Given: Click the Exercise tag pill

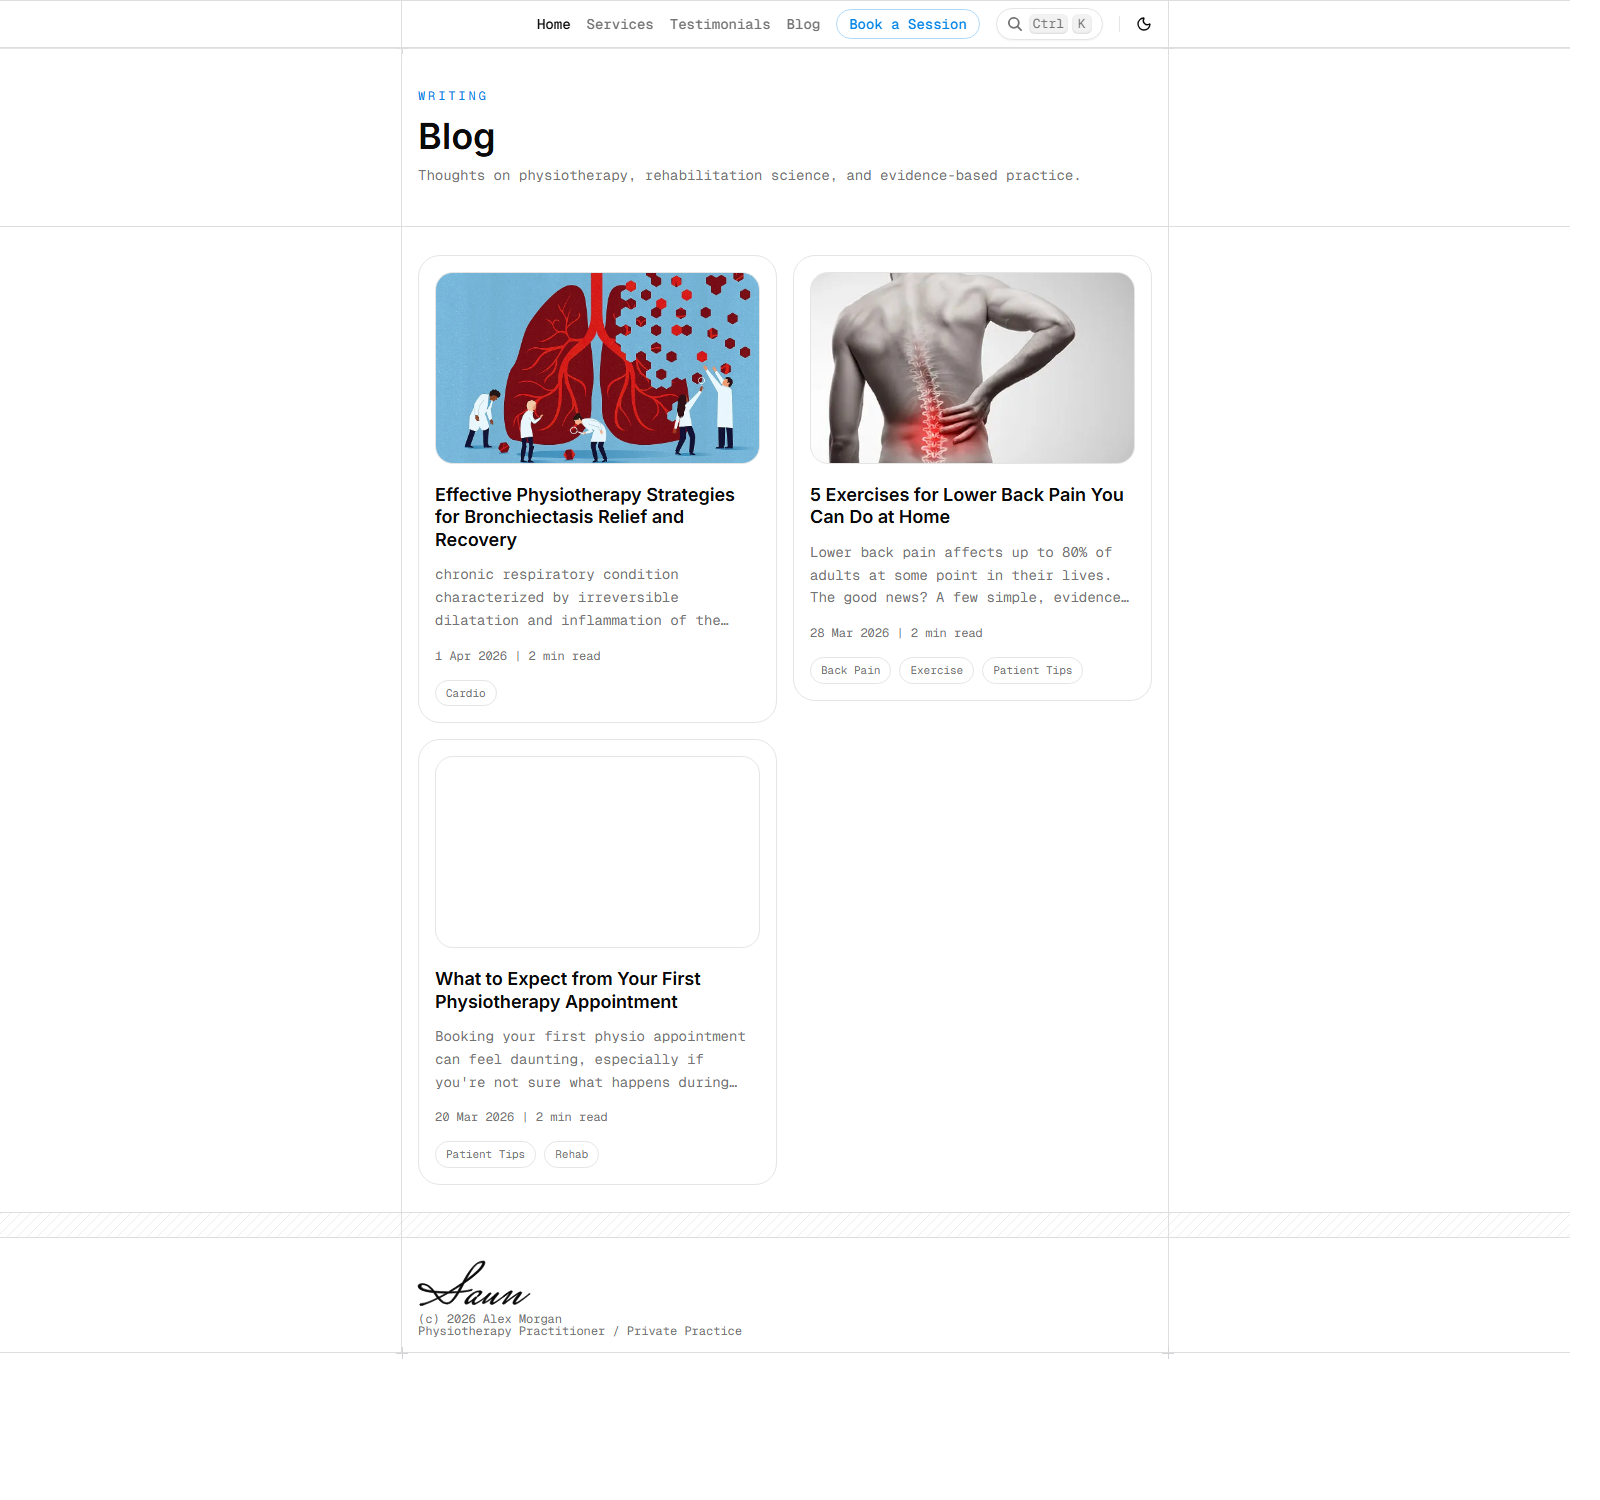Looking at the screenshot, I should [x=936, y=670].
